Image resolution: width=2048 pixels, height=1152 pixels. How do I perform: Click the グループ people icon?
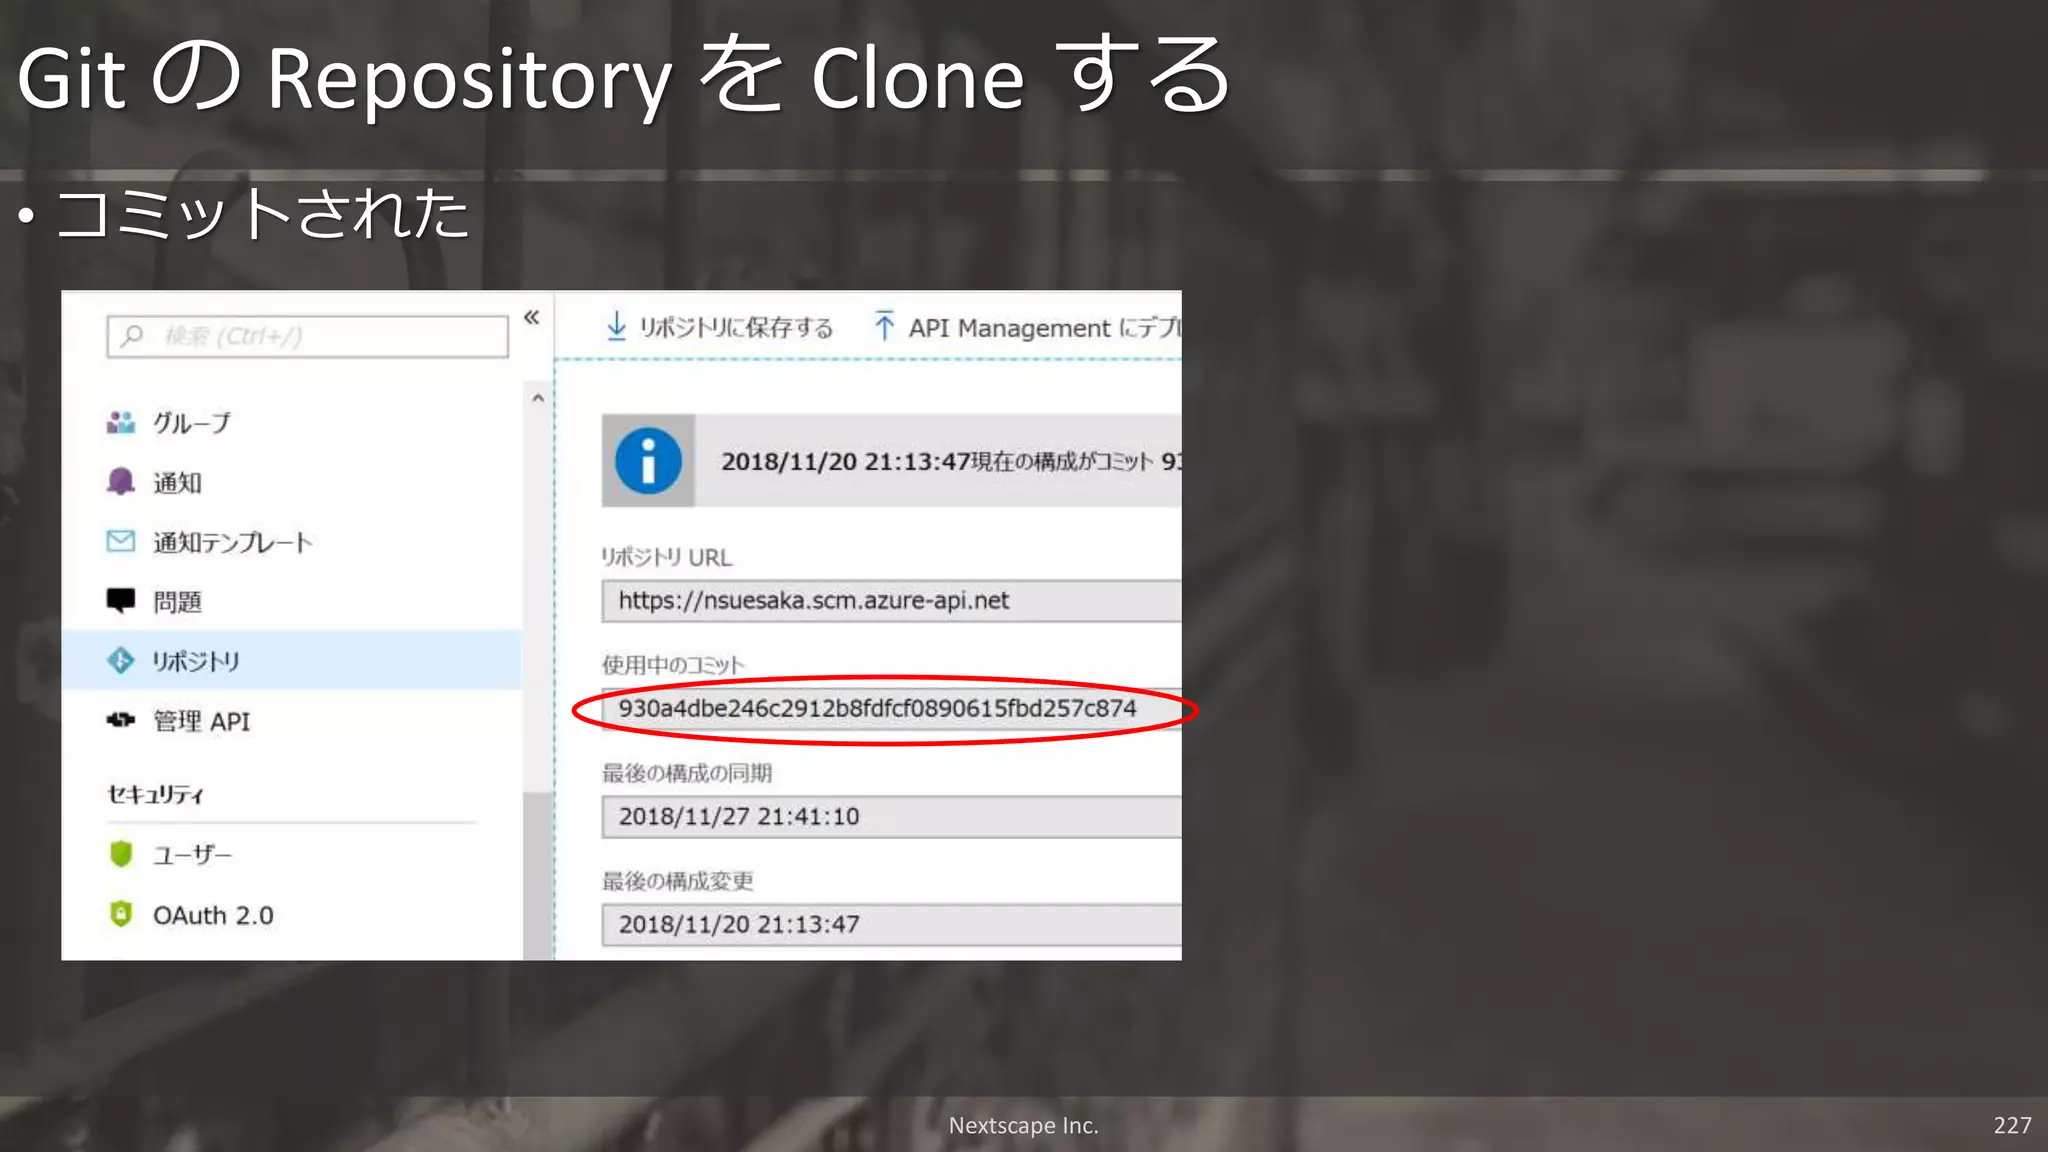click(x=121, y=423)
